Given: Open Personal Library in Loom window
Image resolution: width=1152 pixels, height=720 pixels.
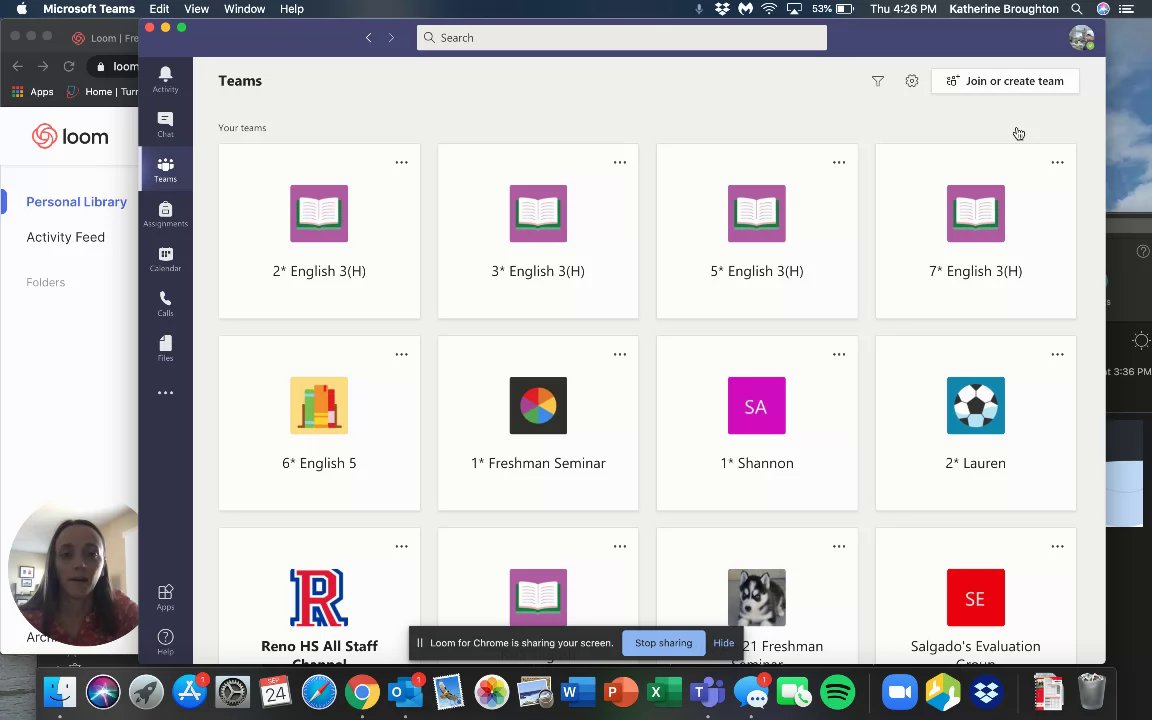Looking at the screenshot, I should tap(76, 201).
